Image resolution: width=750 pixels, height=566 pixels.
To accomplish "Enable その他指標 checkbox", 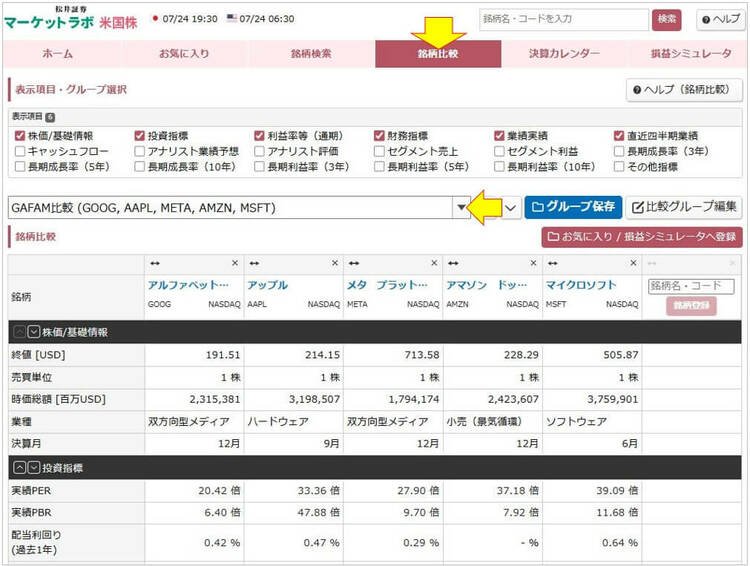I will (x=619, y=166).
